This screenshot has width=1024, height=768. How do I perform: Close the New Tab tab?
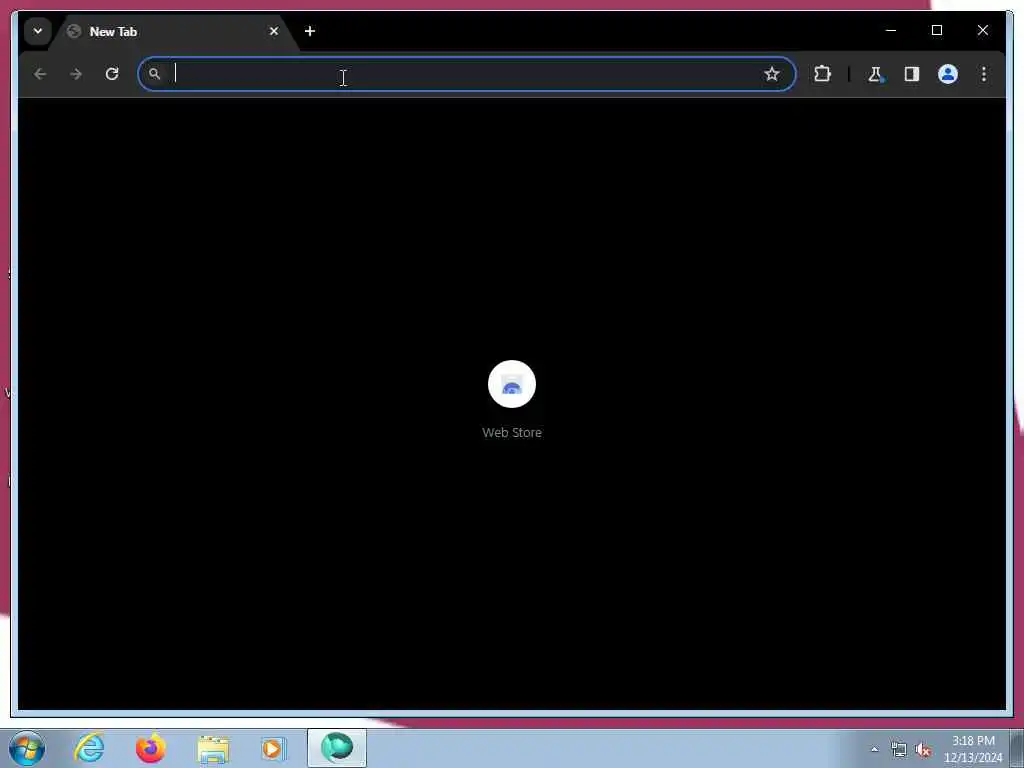(x=274, y=31)
